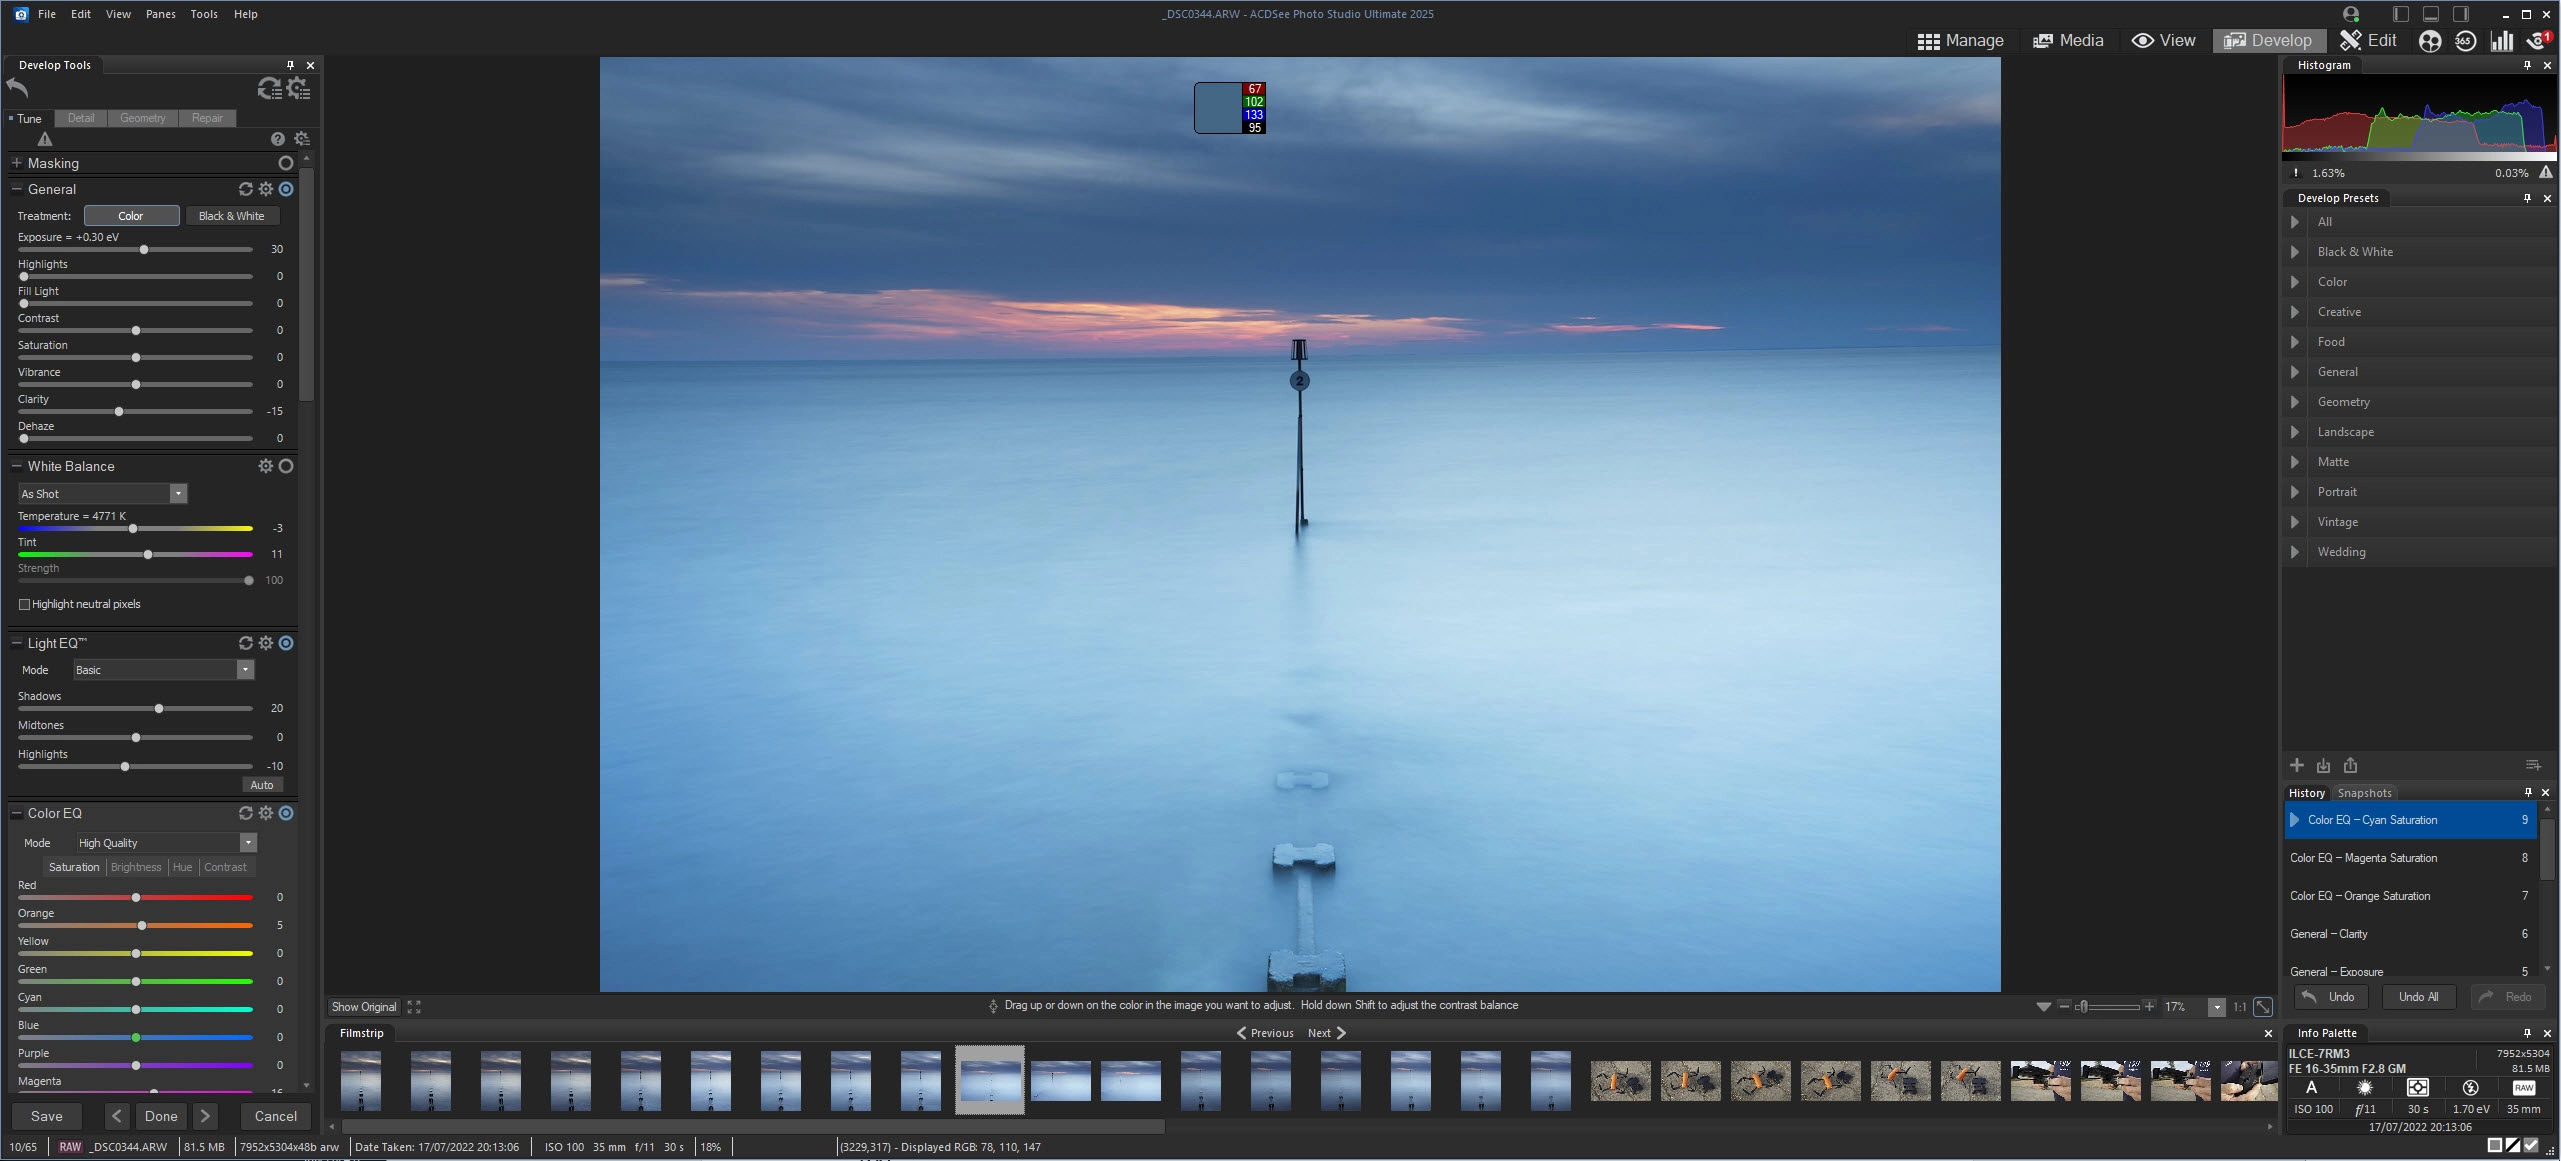Click the export presets icon
Screen dimensions: 2561x1161
tap(2350, 765)
